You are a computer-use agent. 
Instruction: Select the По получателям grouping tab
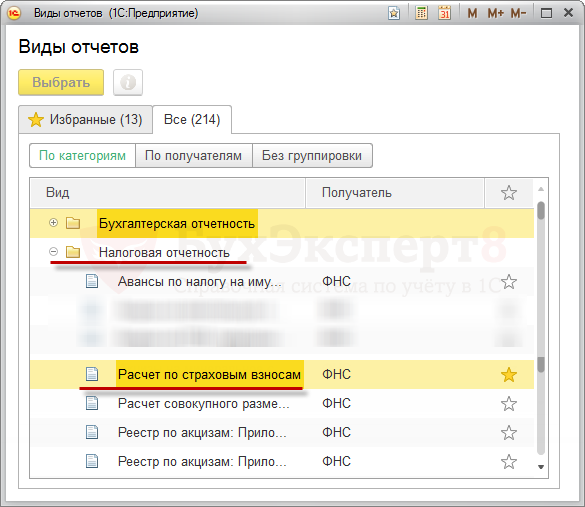coord(194,156)
